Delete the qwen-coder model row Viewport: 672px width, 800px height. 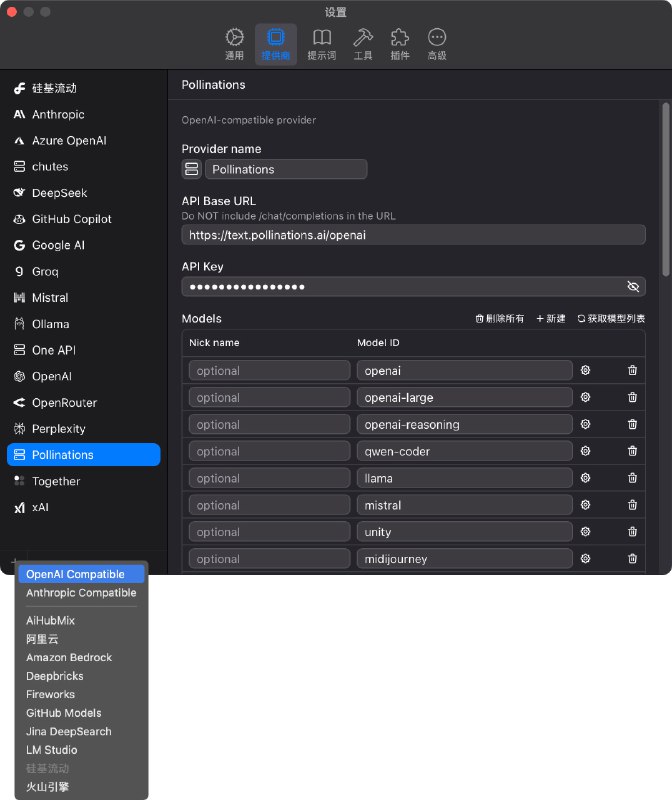pos(632,451)
